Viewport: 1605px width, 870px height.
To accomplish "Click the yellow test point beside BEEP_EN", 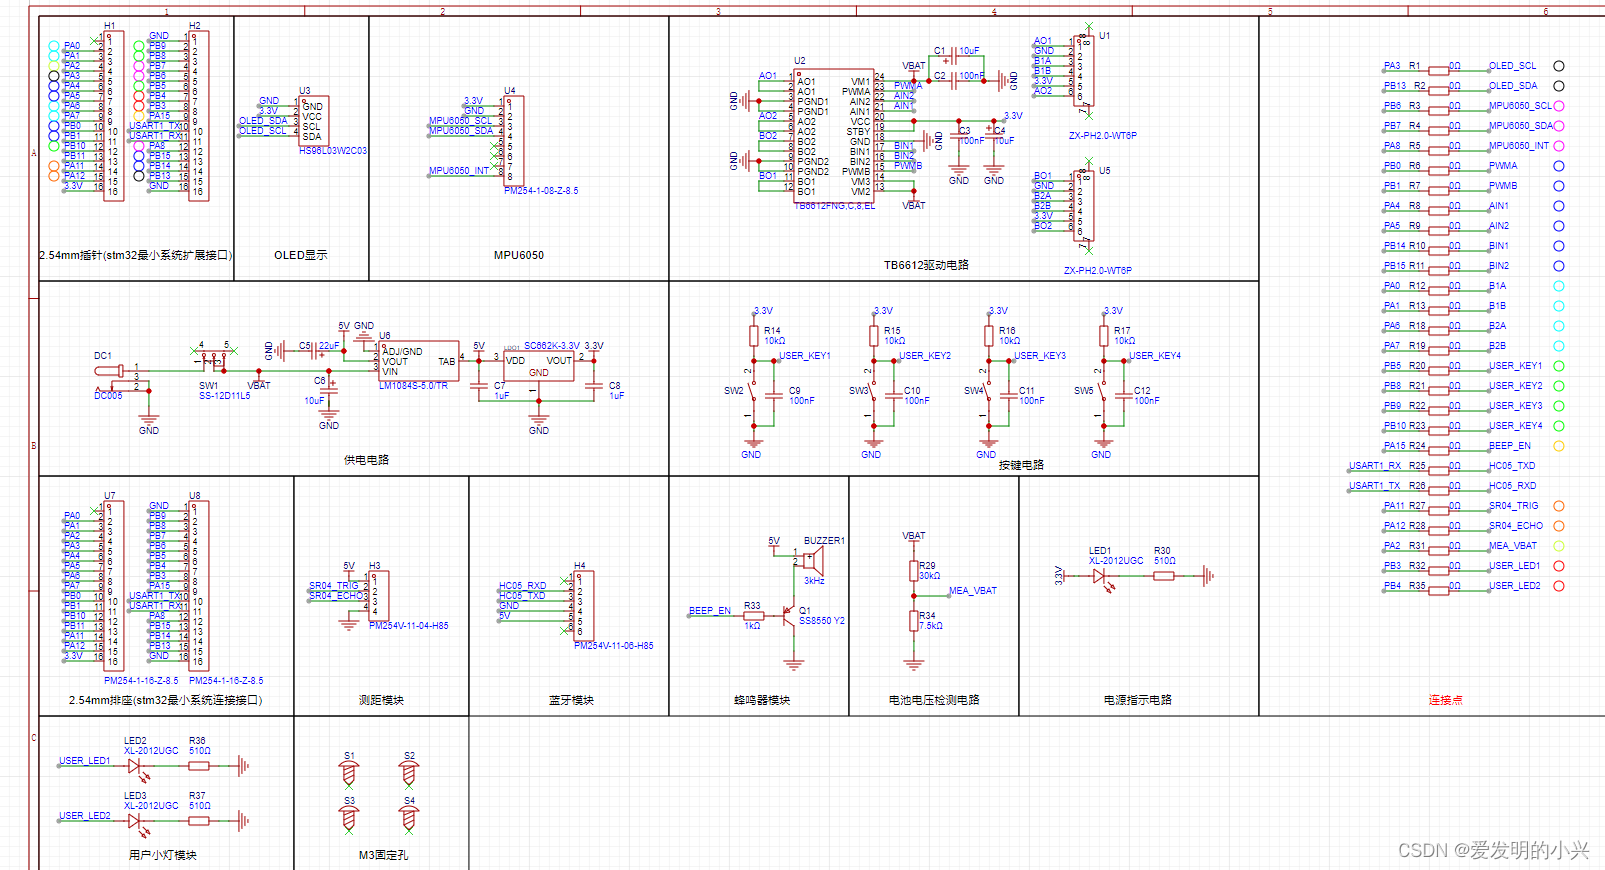I will 1558,446.
